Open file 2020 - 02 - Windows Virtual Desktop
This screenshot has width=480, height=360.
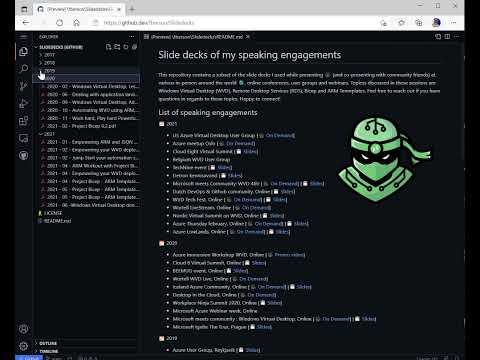coord(90,86)
